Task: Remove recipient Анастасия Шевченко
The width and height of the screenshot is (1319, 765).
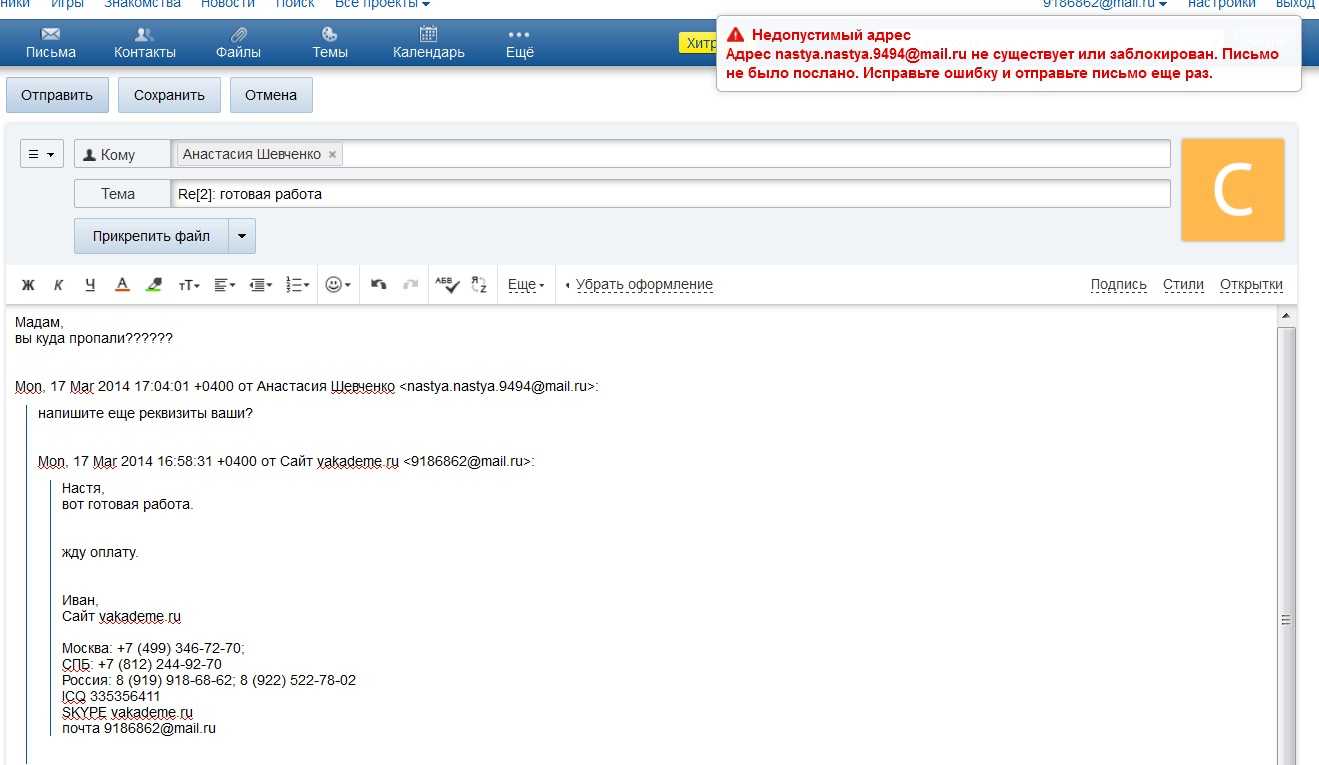Action: [x=333, y=155]
